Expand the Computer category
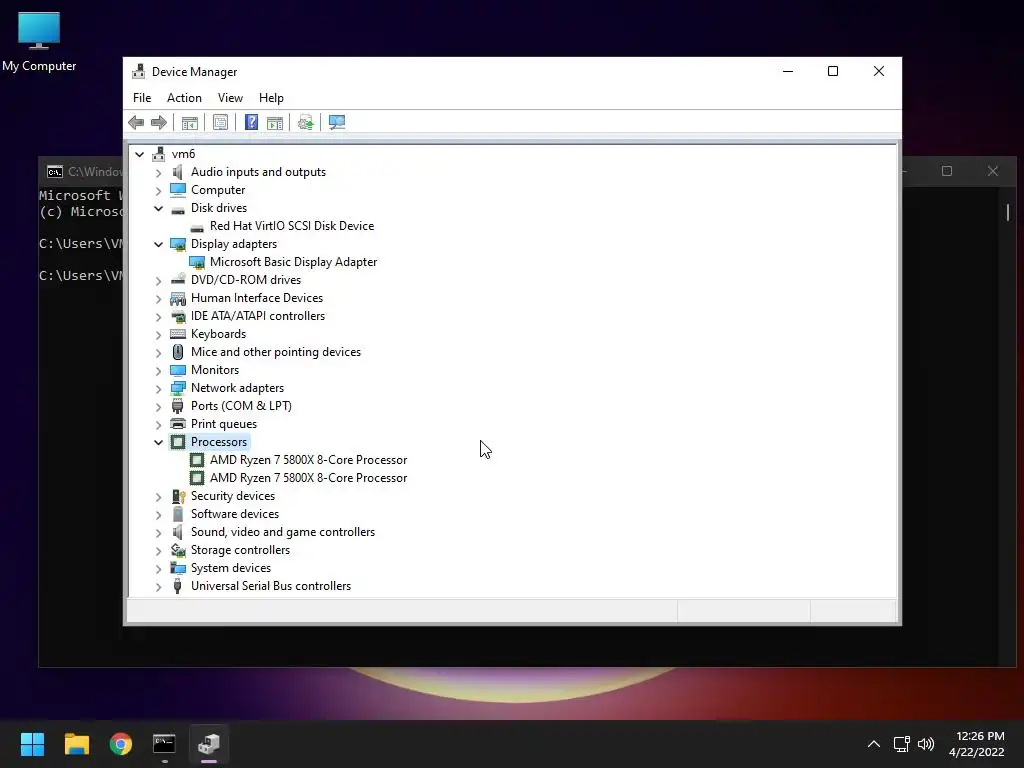Image resolution: width=1024 pixels, height=768 pixels. (158, 191)
